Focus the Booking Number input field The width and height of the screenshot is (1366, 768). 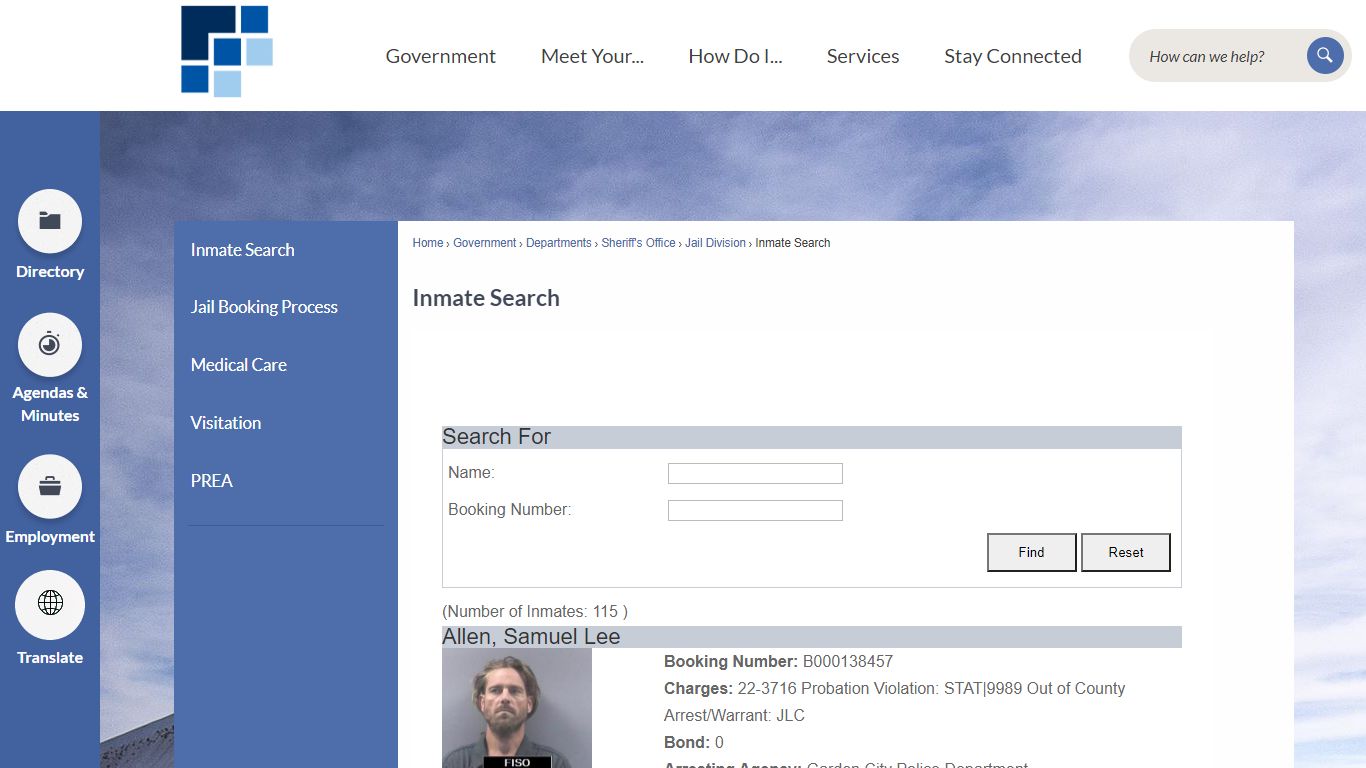(755, 511)
